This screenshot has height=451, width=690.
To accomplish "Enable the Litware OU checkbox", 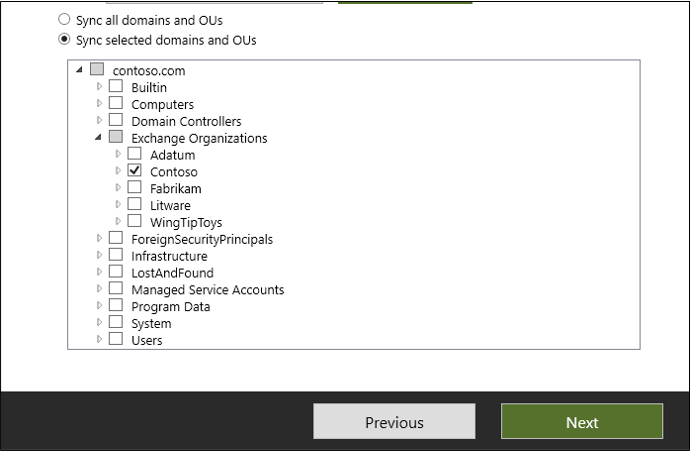I will [x=134, y=204].
